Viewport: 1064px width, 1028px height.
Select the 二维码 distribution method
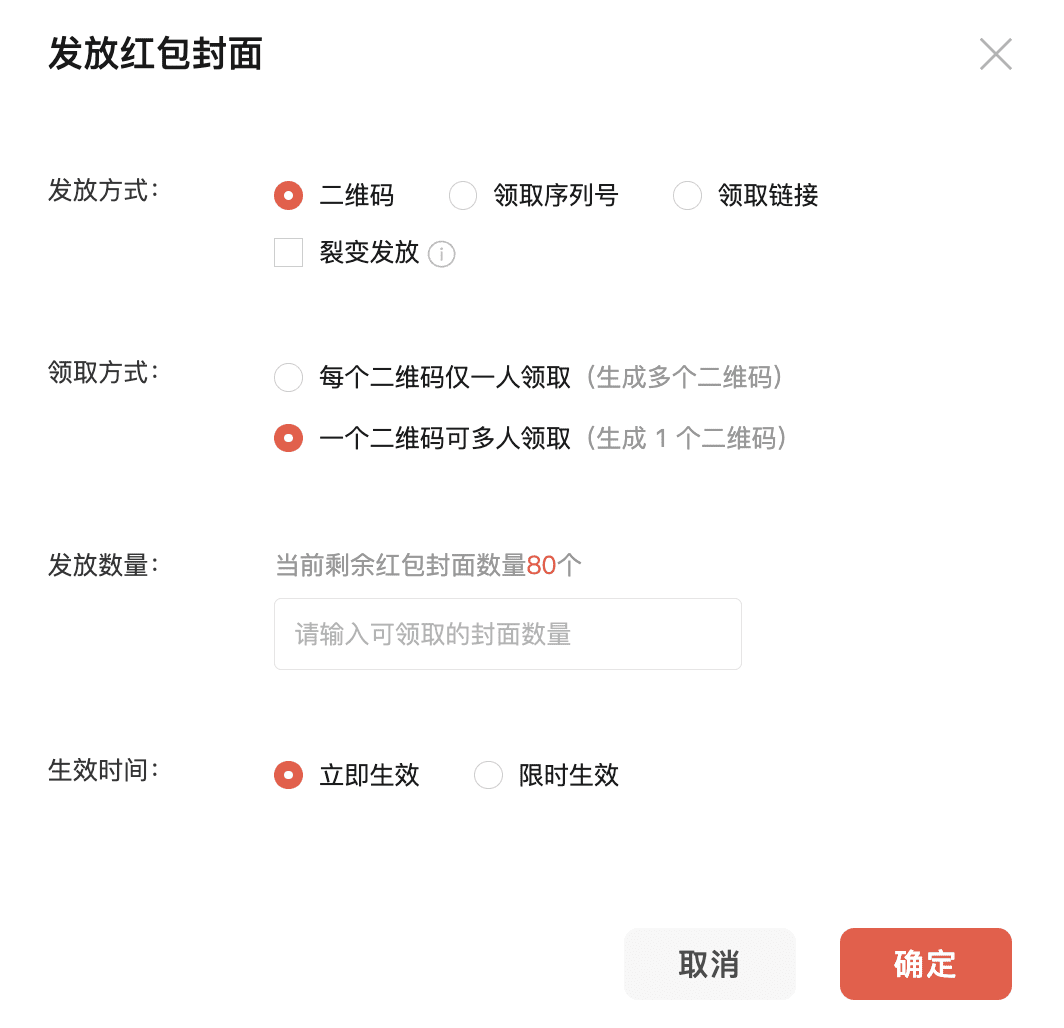click(288, 195)
